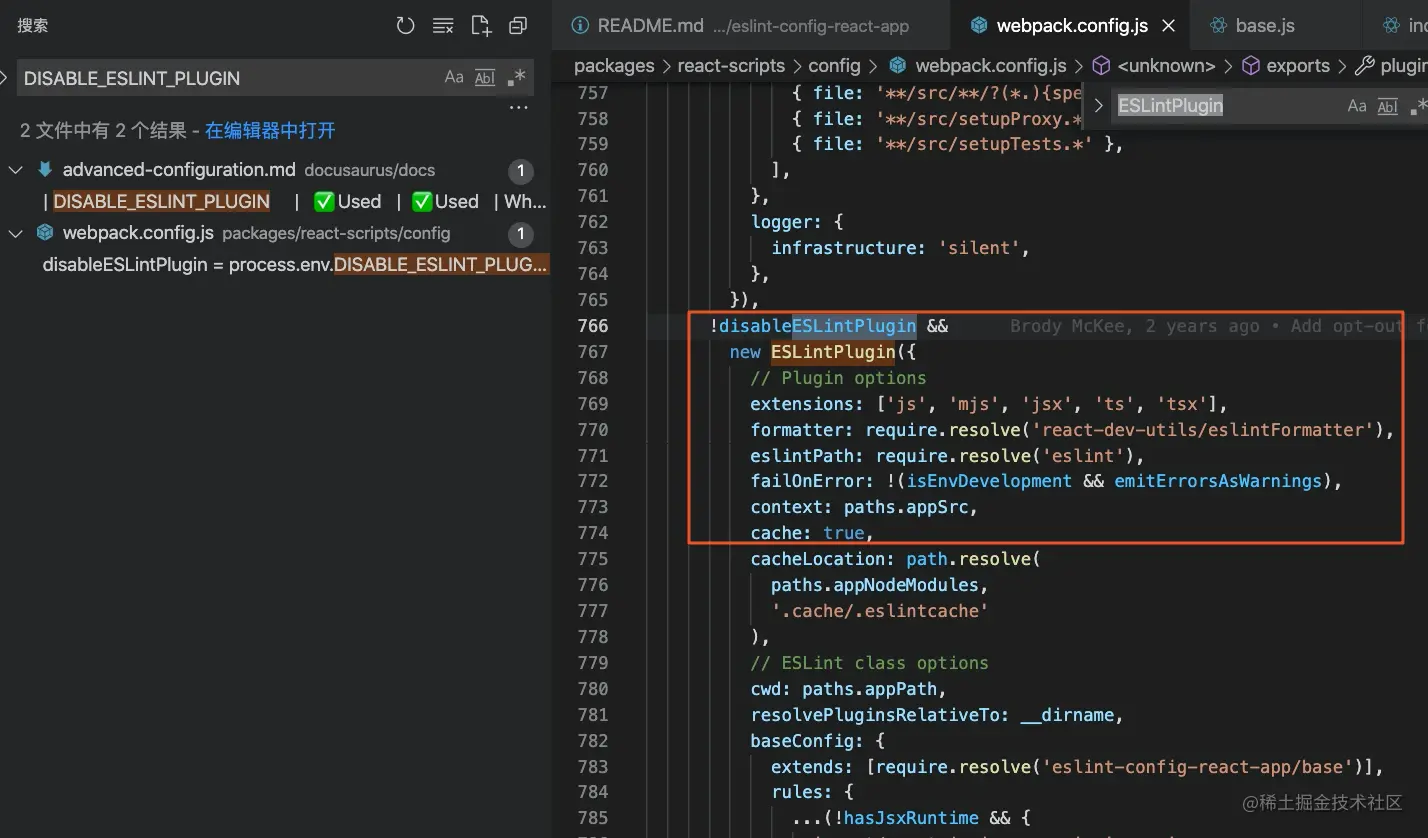1428x838 pixels.
Task: Toggle whole word match in sidebar search
Action: tap(485, 77)
